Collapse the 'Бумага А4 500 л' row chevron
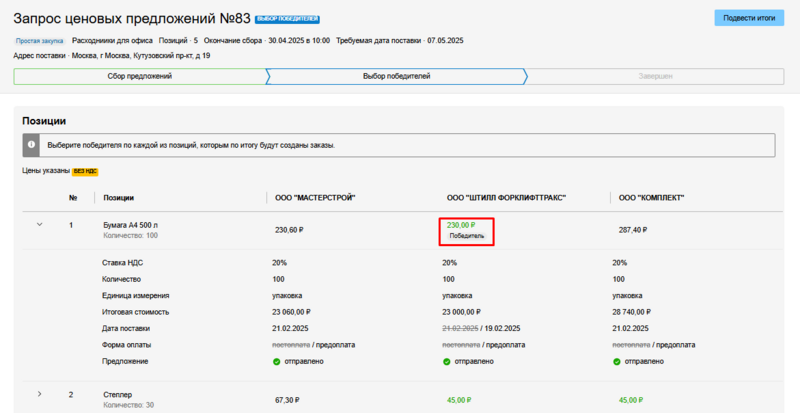This screenshot has width=800, height=413. point(40,225)
